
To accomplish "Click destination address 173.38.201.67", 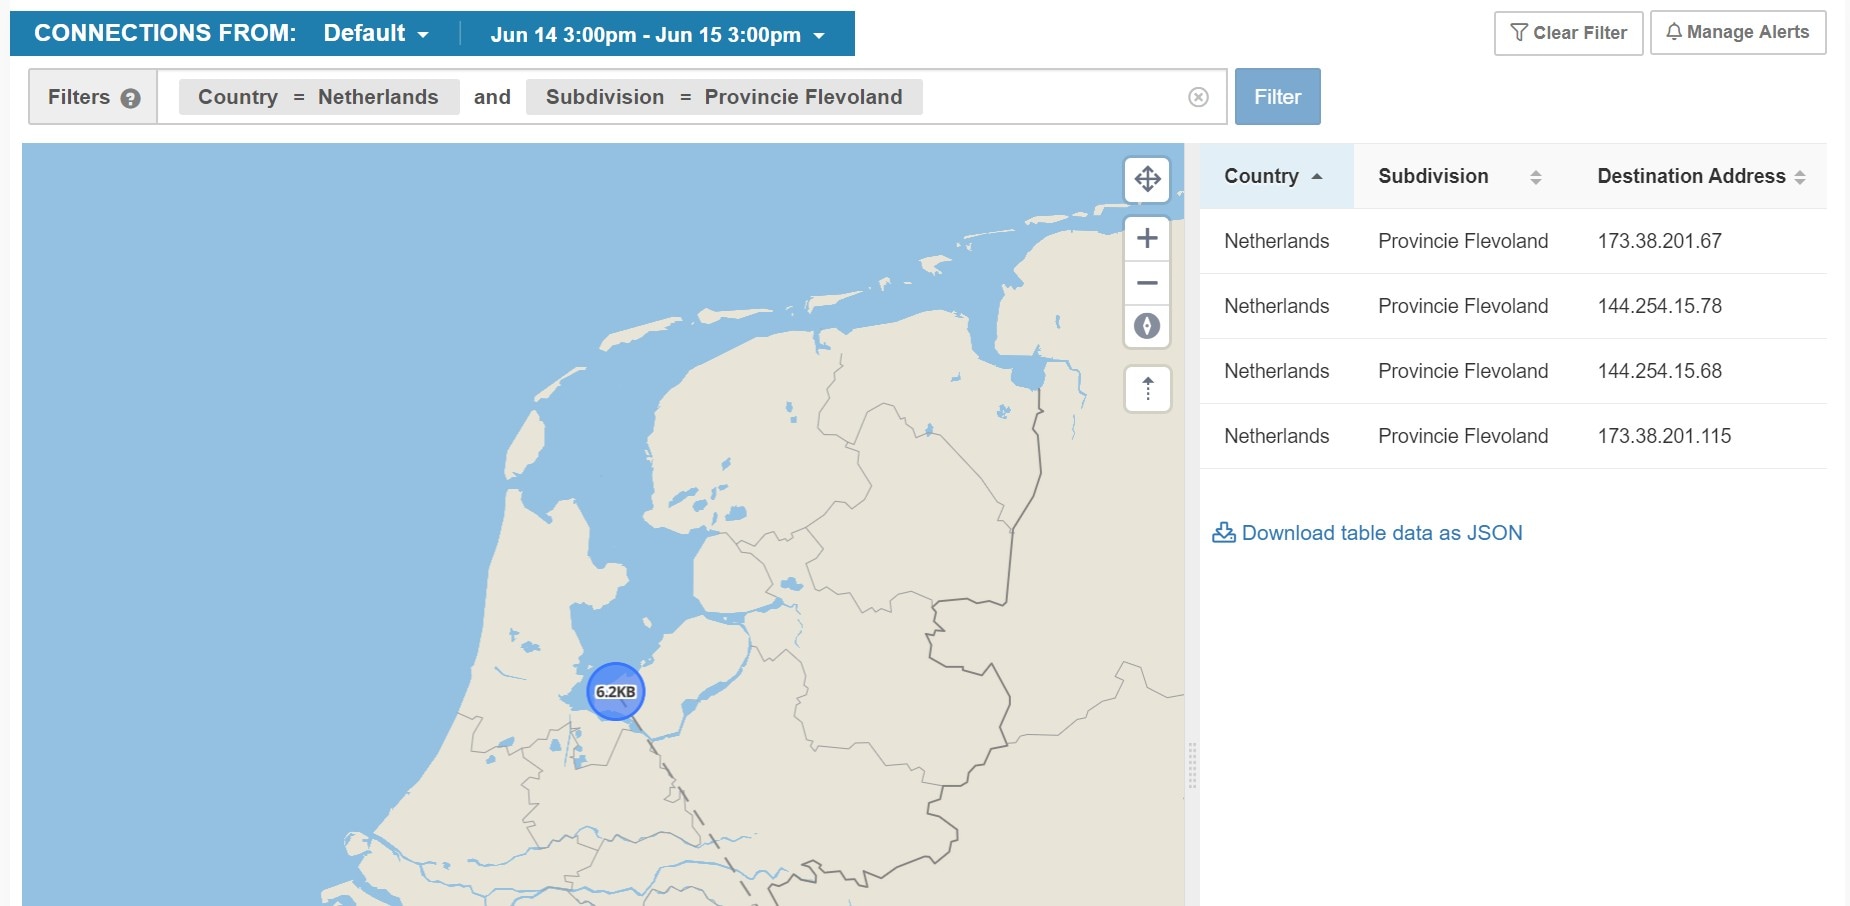I will point(1659,241).
